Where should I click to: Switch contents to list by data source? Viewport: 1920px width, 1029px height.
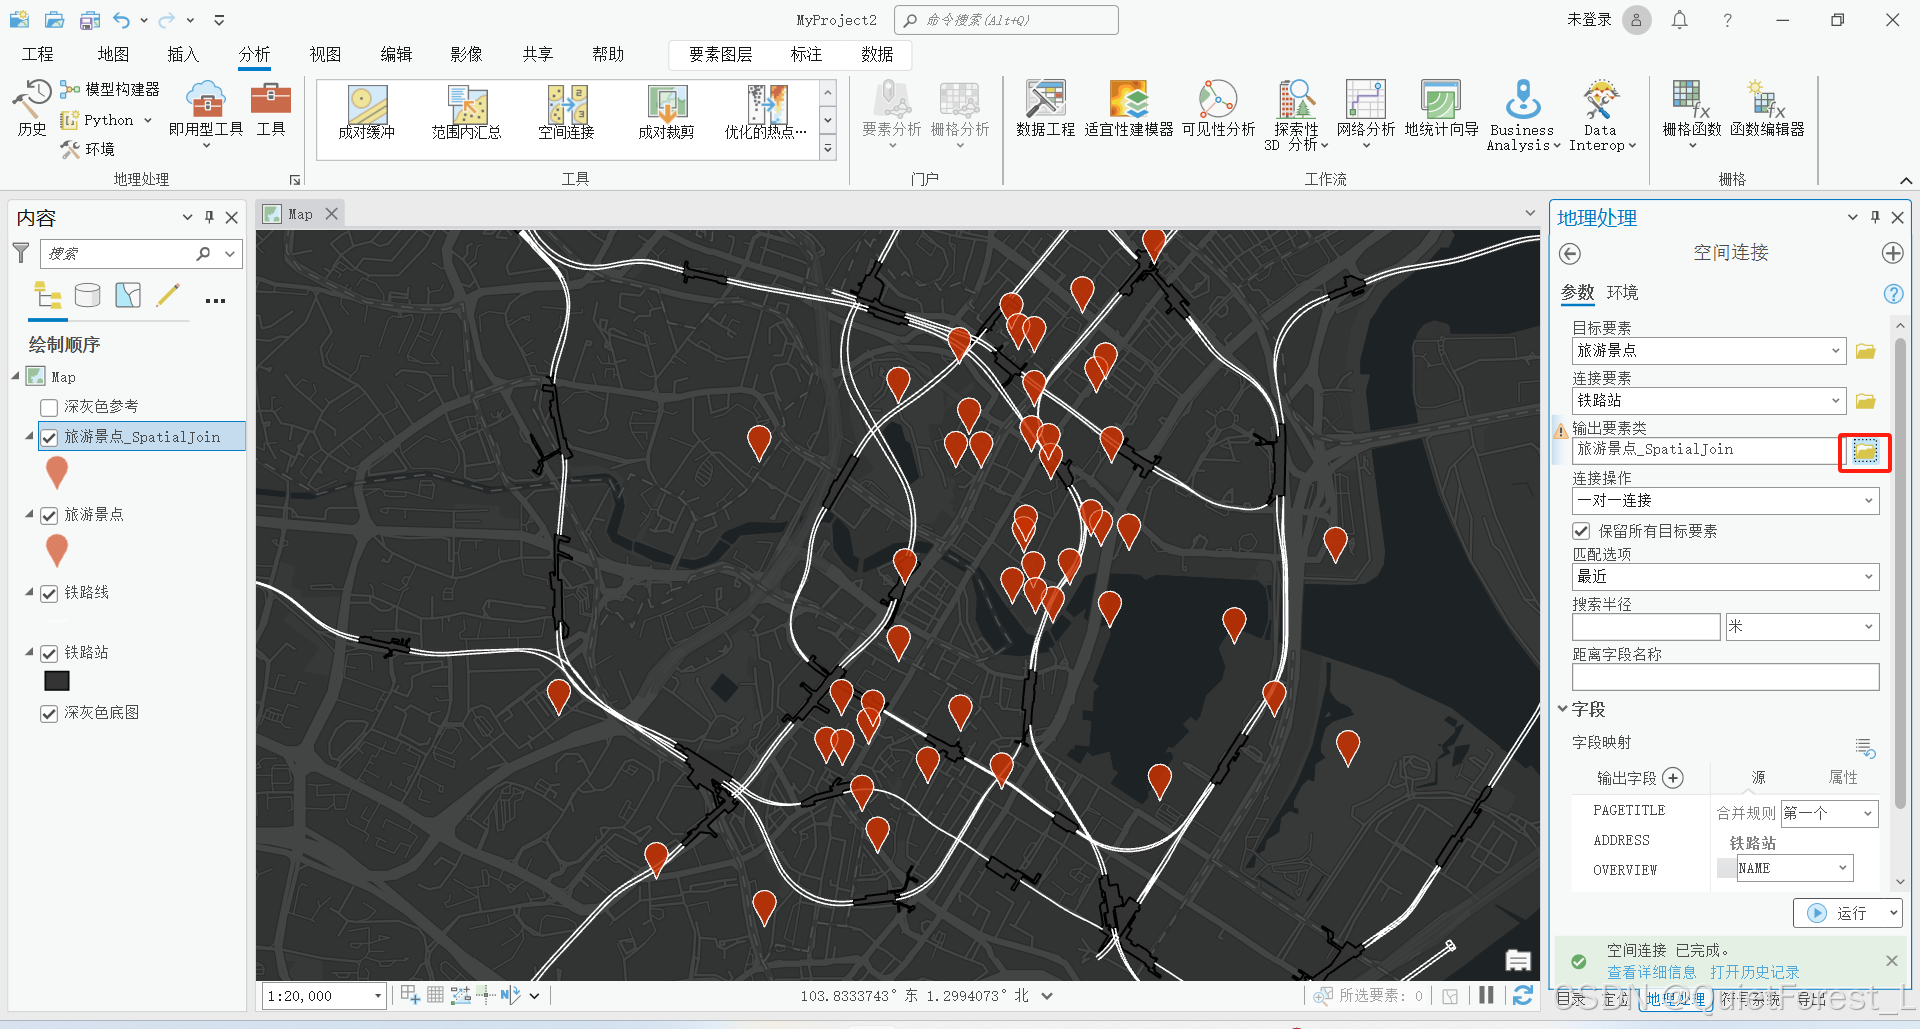(x=88, y=295)
